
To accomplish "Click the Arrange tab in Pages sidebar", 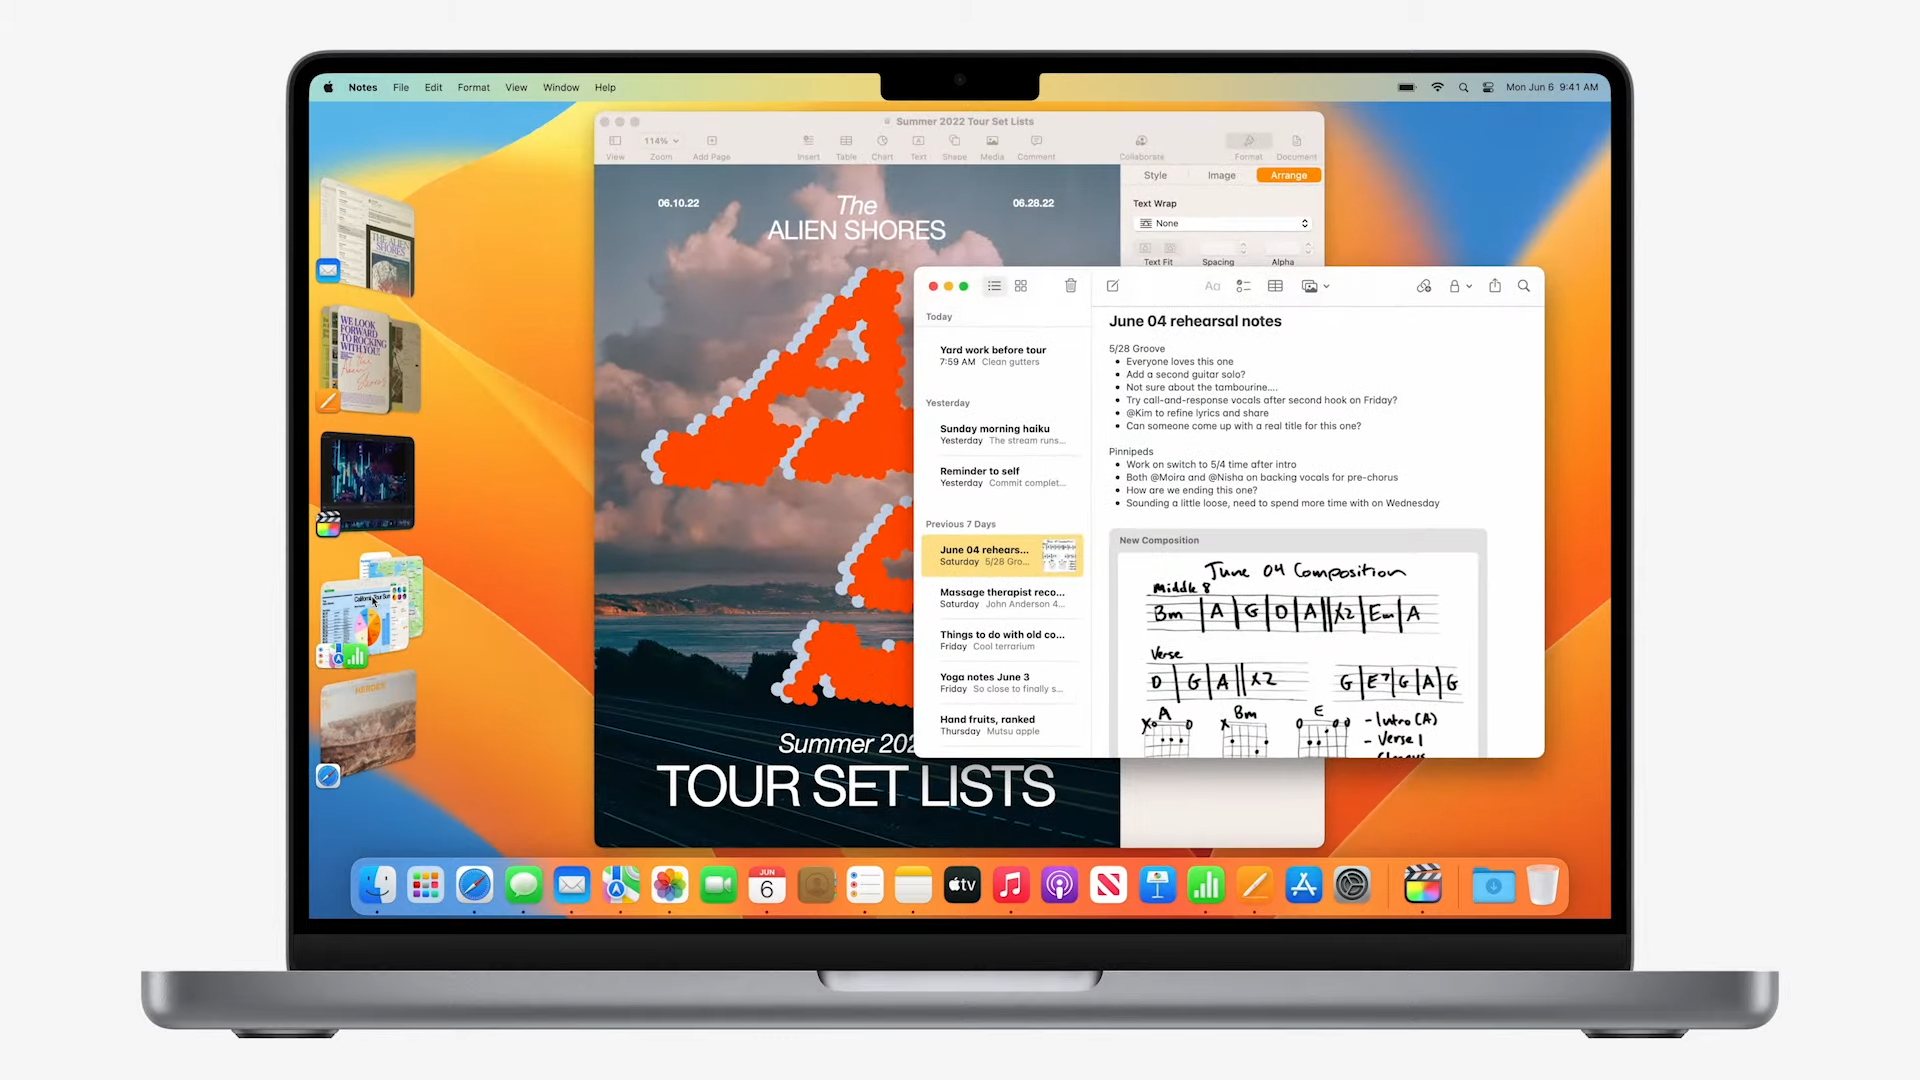I will 1288,175.
